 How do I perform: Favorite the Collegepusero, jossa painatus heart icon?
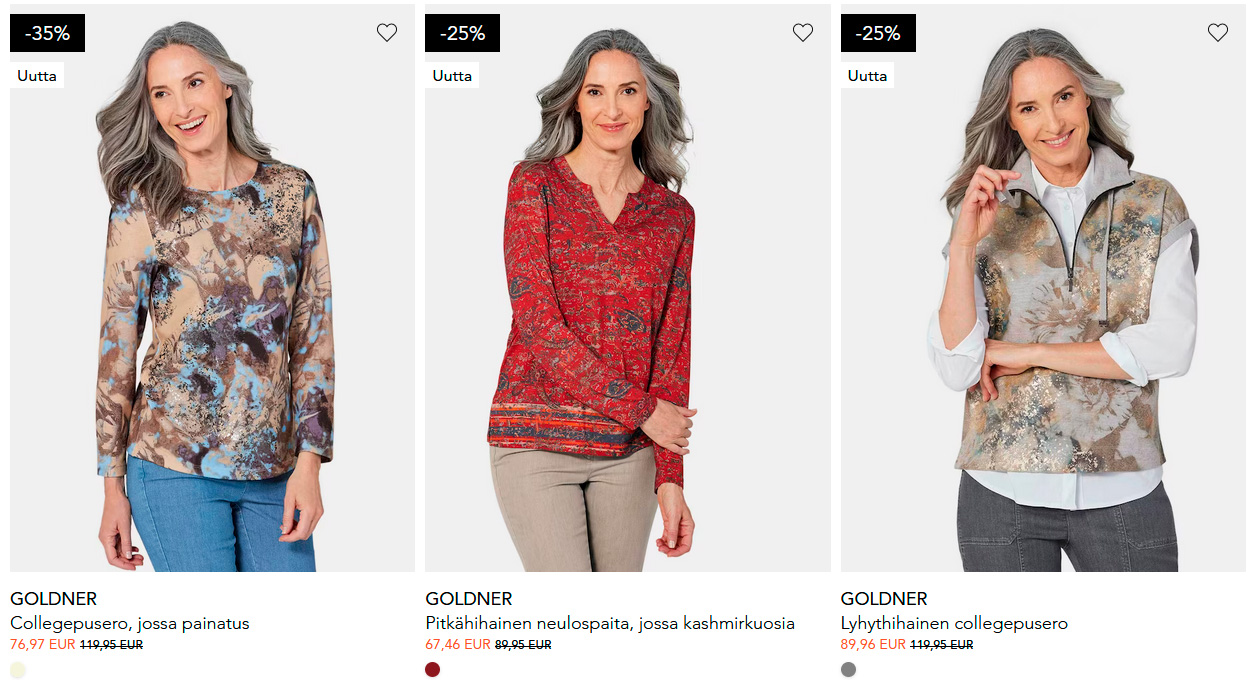(387, 33)
